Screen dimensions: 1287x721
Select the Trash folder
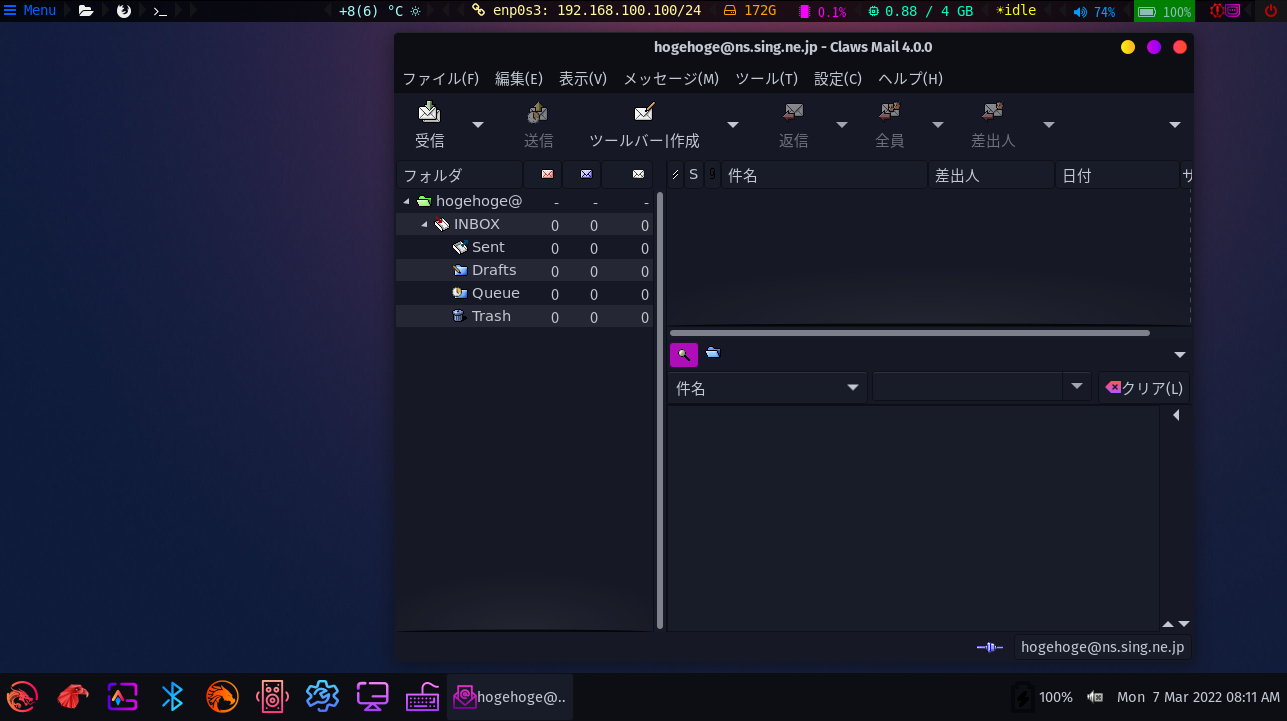tap(491, 316)
